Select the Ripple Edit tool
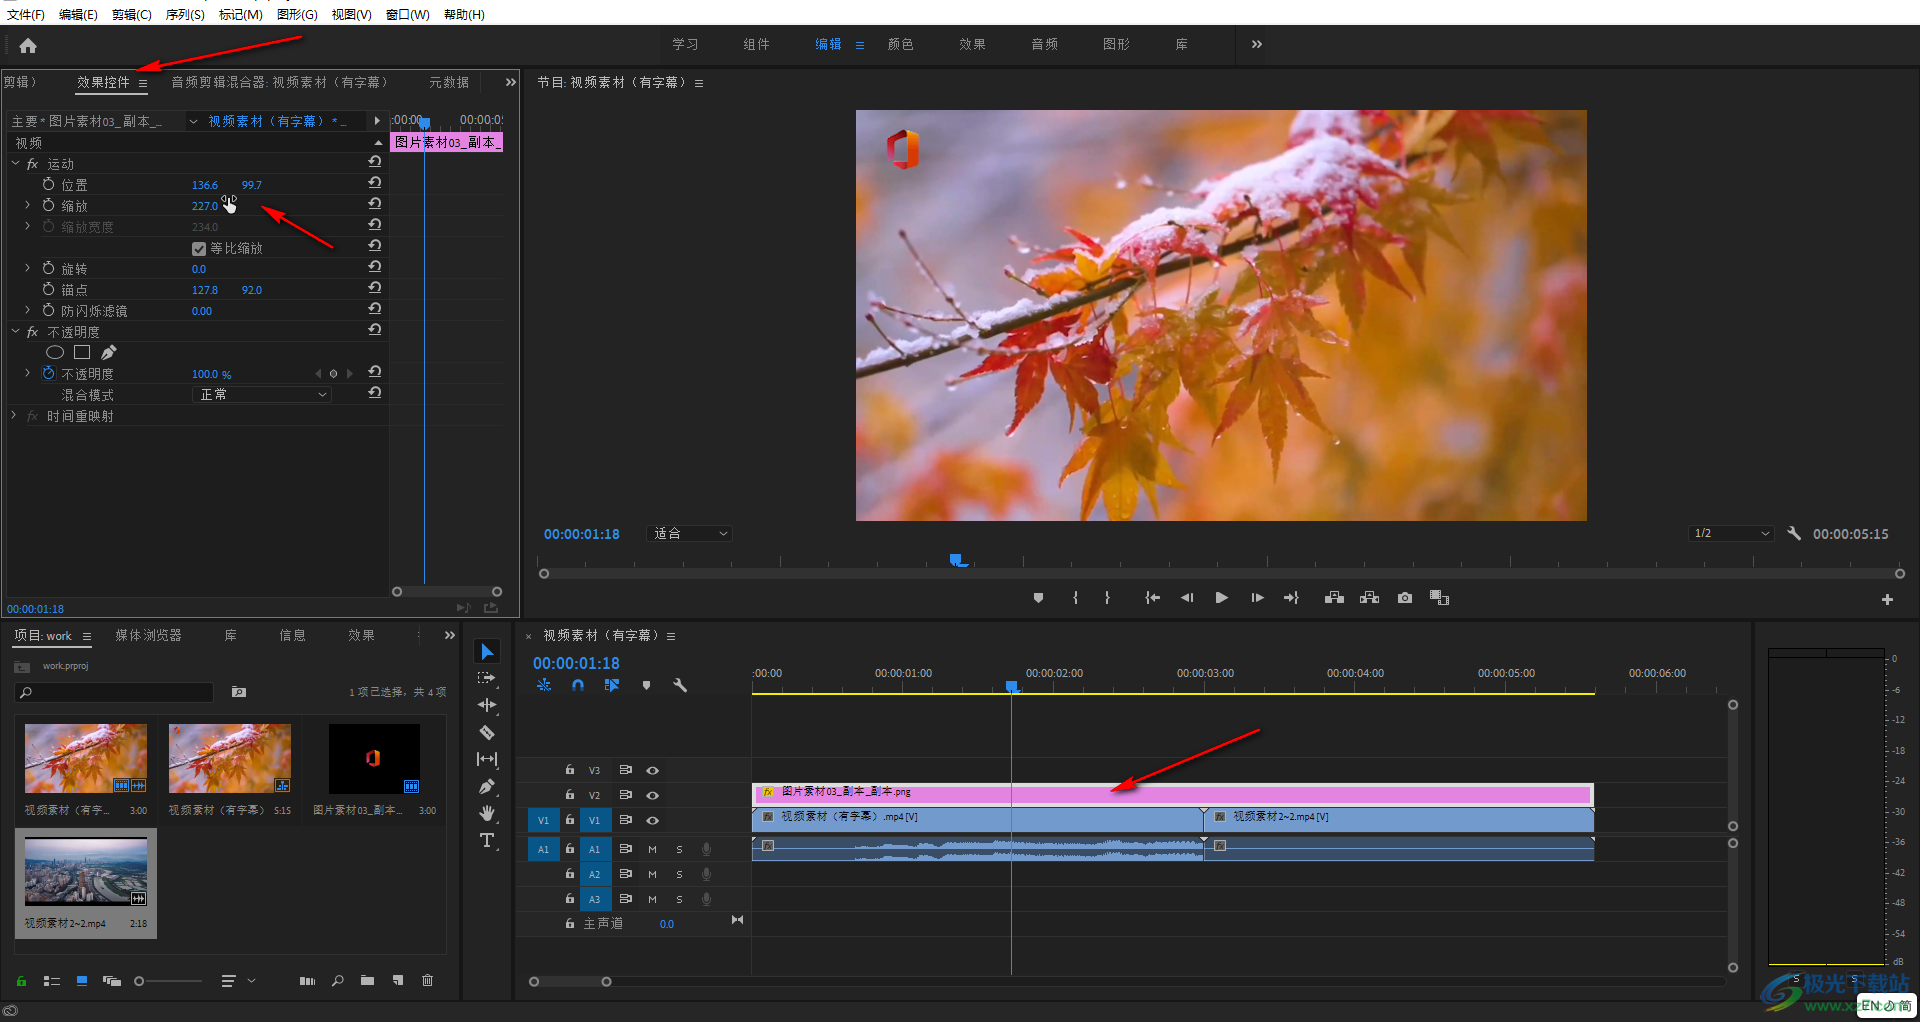Viewport: 1920px width, 1022px height. tap(487, 705)
